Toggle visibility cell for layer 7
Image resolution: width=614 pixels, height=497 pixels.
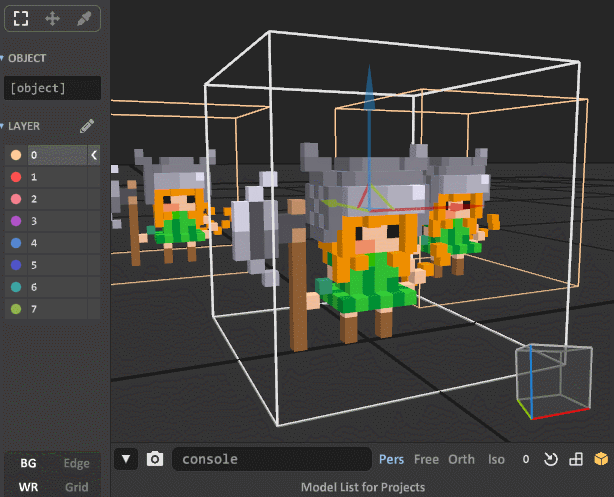click(94, 309)
